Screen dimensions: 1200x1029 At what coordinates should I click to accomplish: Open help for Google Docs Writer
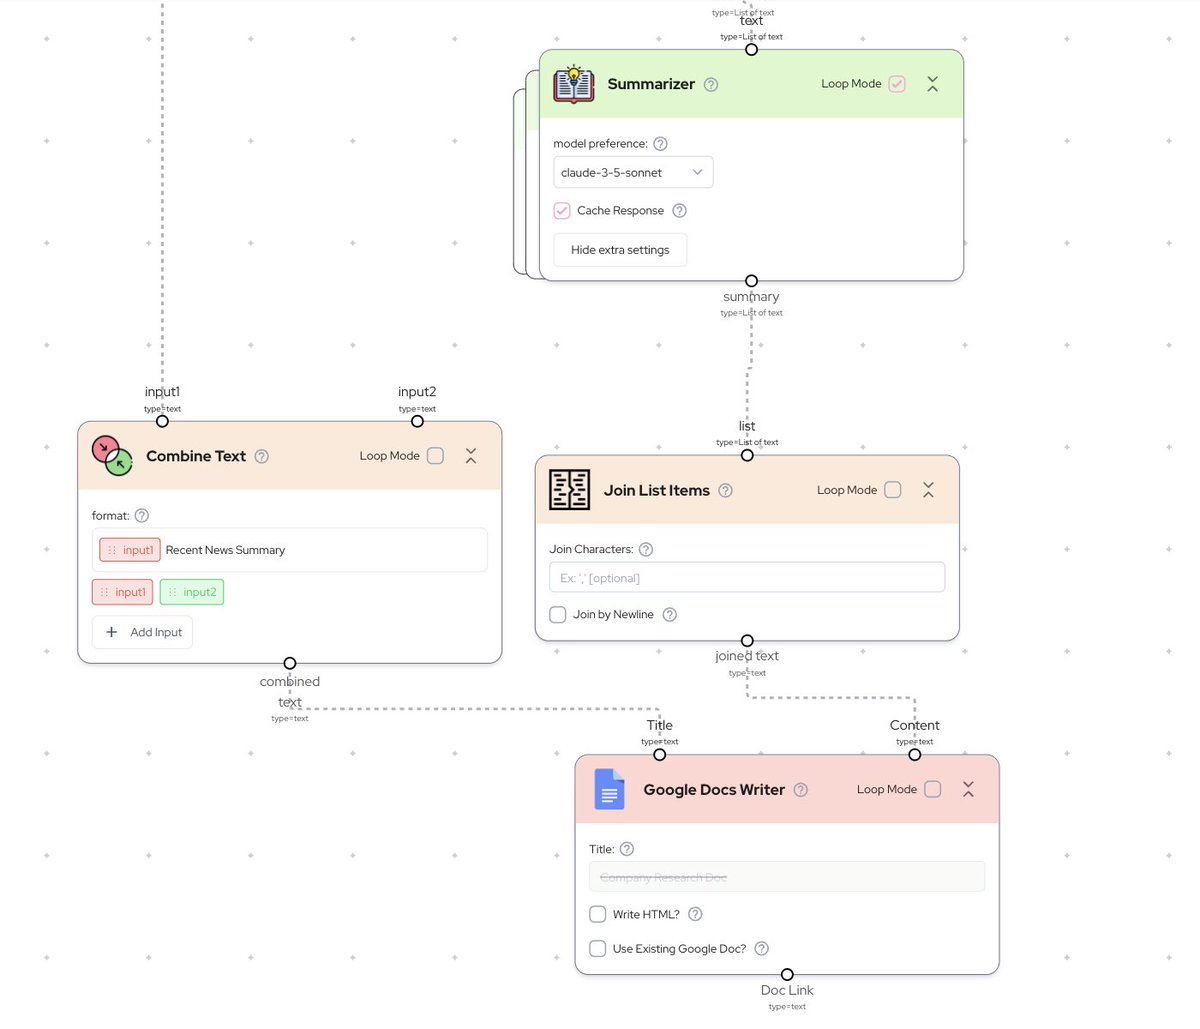pyautogui.click(x=801, y=790)
